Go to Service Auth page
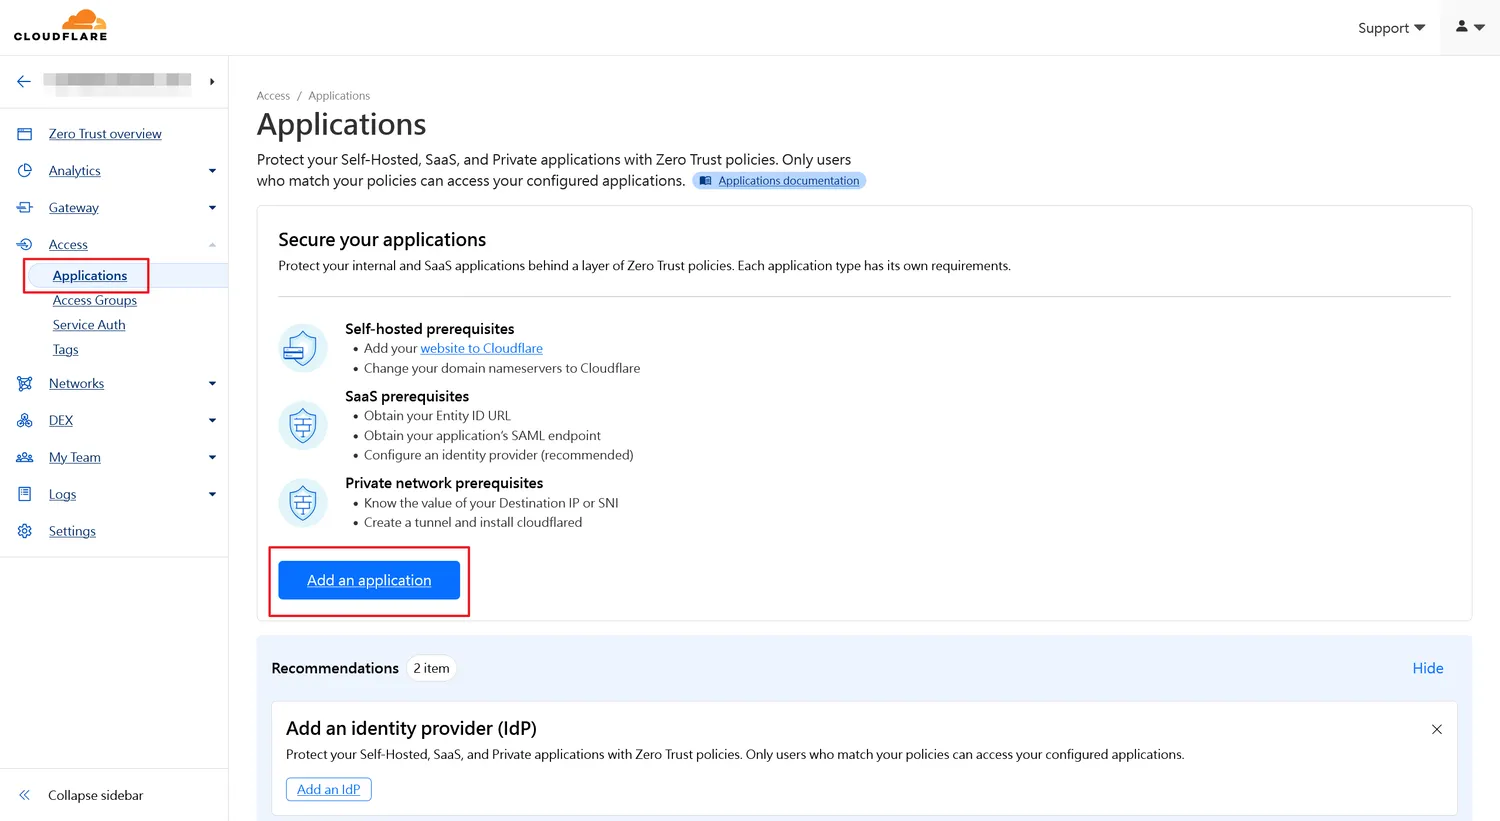The width and height of the screenshot is (1500, 821). (89, 325)
